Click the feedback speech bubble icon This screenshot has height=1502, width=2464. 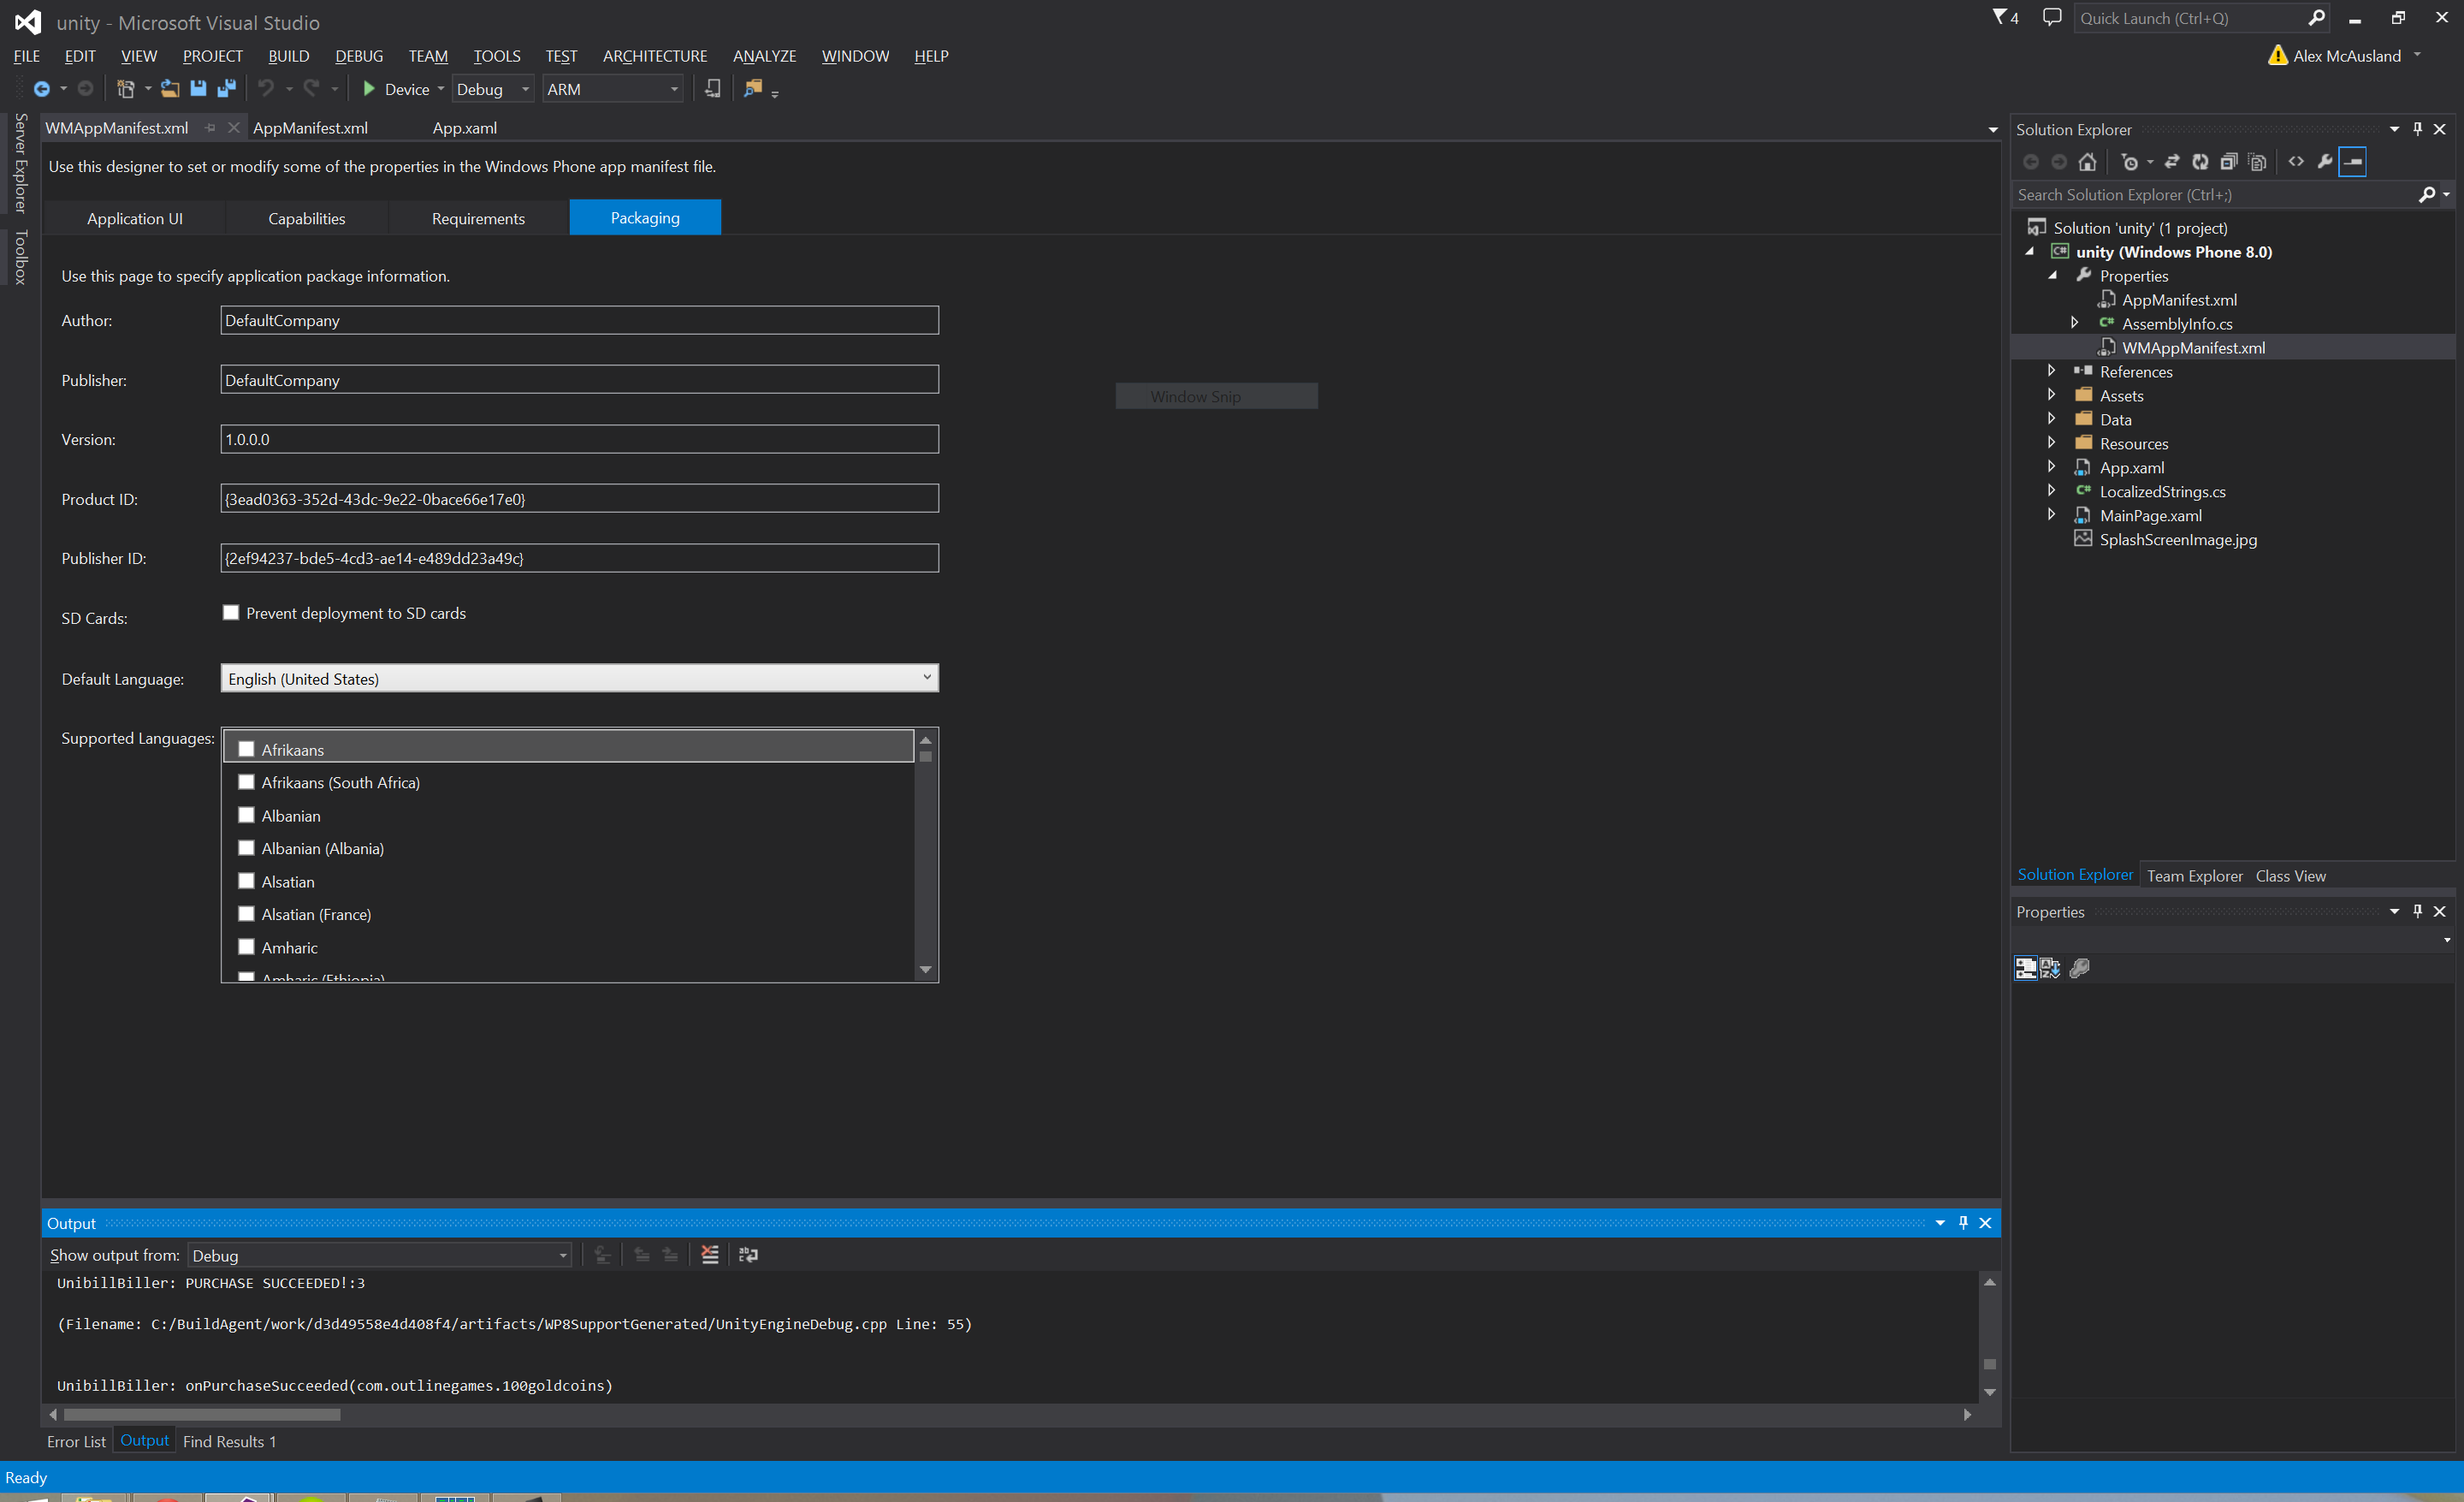coord(2052,17)
